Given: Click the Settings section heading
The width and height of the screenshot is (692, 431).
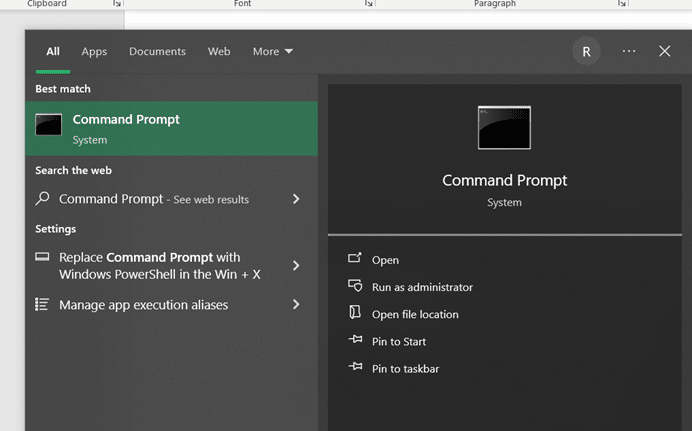Looking at the screenshot, I should [56, 229].
